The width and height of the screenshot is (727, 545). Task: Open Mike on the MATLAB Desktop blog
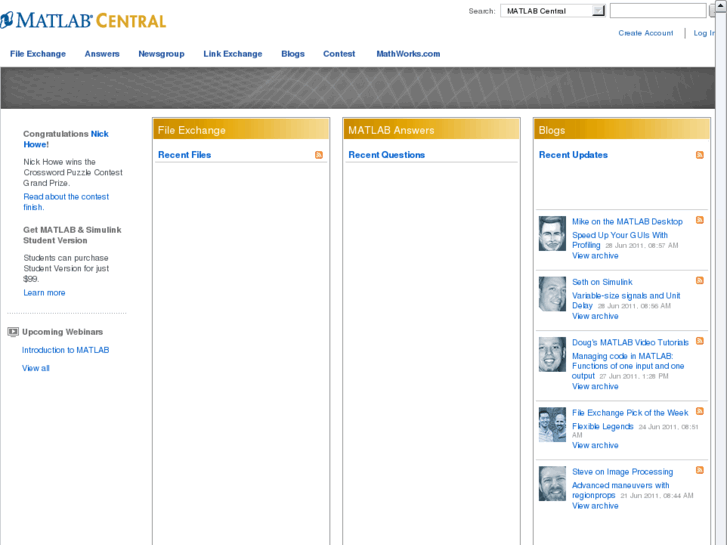pyautogui.click(x=627, y=222)
